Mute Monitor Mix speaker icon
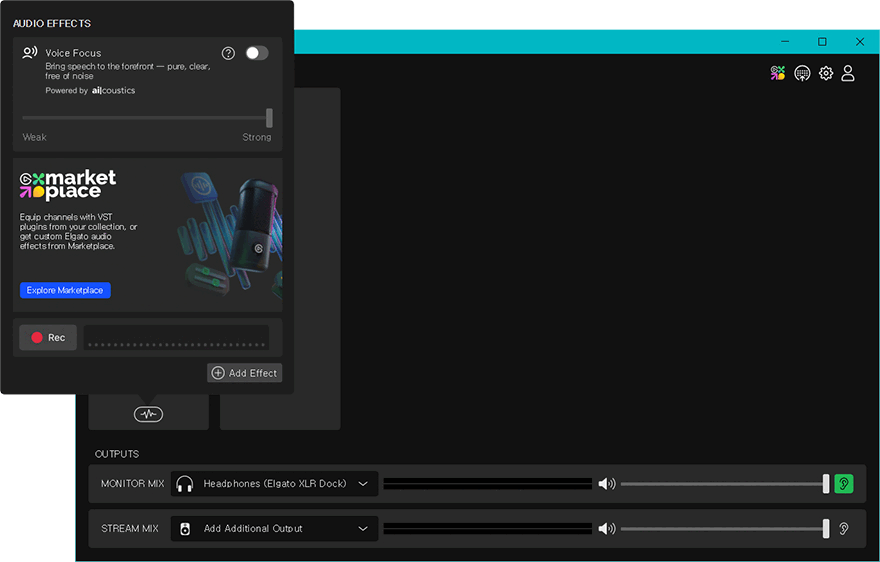Screen dimensions: 880x562 click(x=607, y=483)
